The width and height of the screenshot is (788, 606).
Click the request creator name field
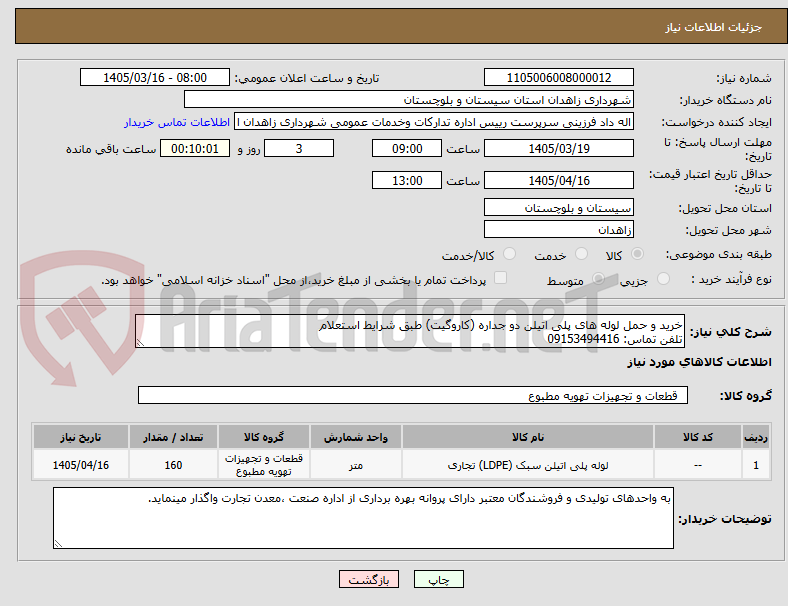click(x=434, y=122)
